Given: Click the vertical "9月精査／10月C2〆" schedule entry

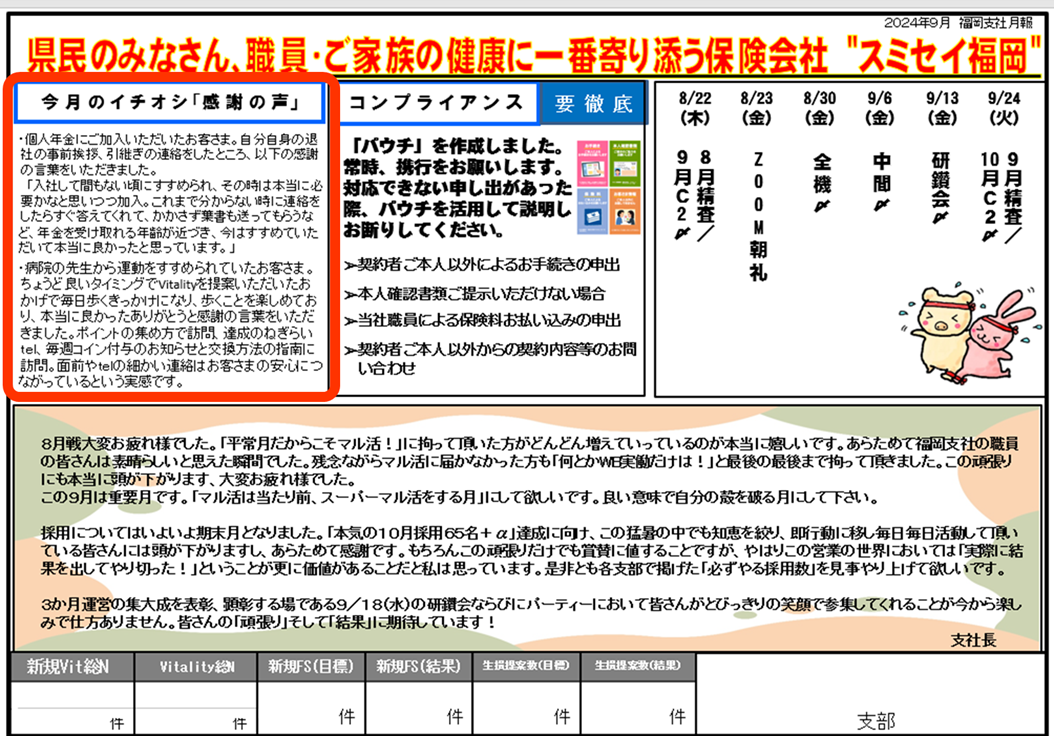Looking at the screenshot, I should [1001, 196].
